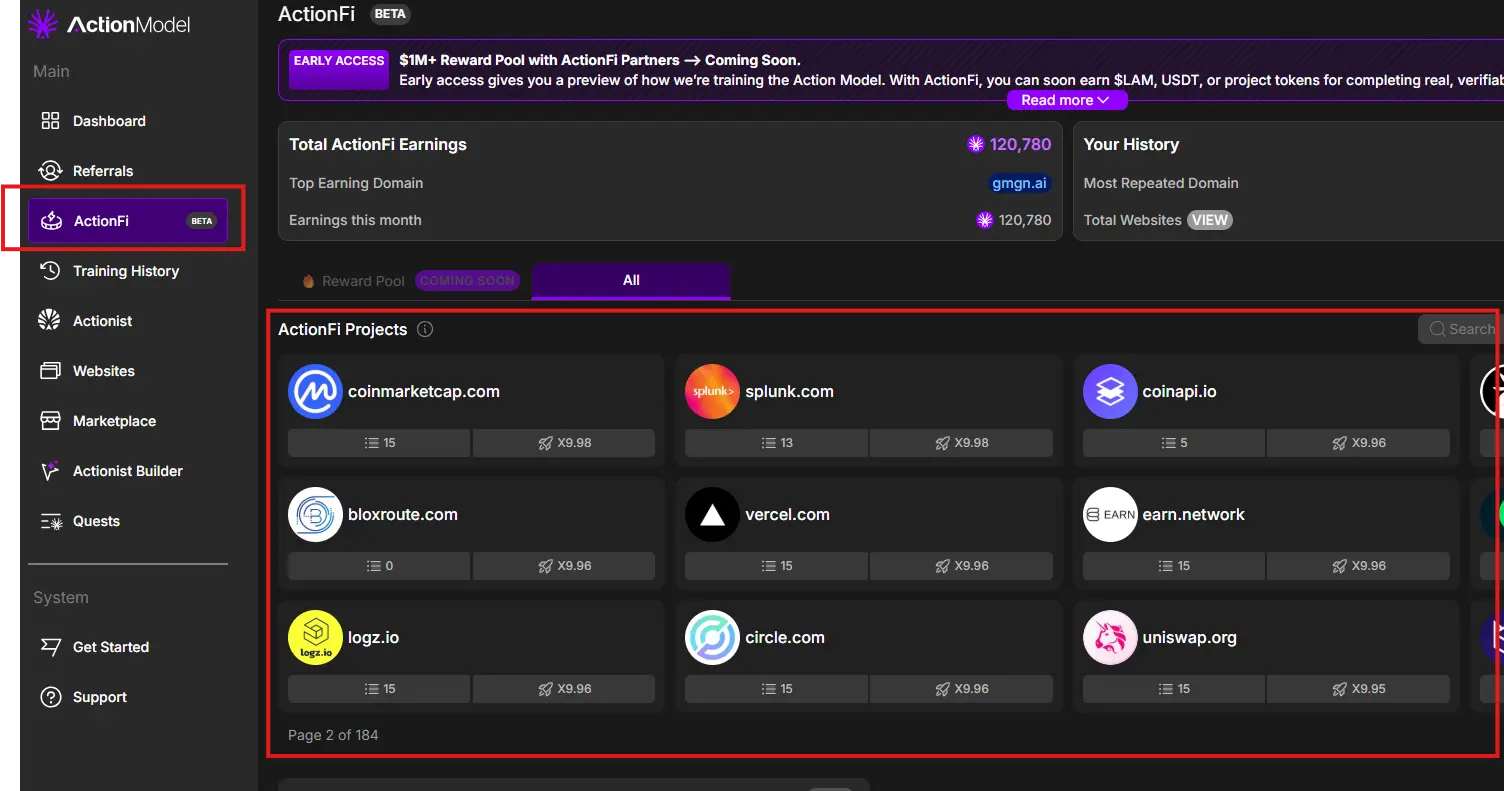Viewport: 1504px width, 791px height.
Task: Click coinmarketcap.com X9.98 multiplier
Action: tap(564, 443)
